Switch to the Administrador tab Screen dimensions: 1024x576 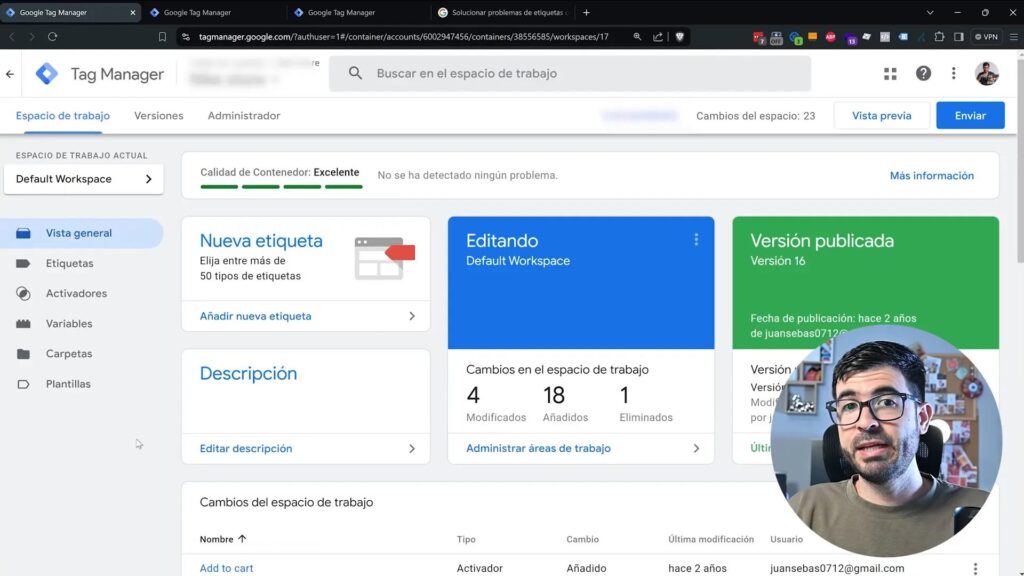click(x=244, y=116)
